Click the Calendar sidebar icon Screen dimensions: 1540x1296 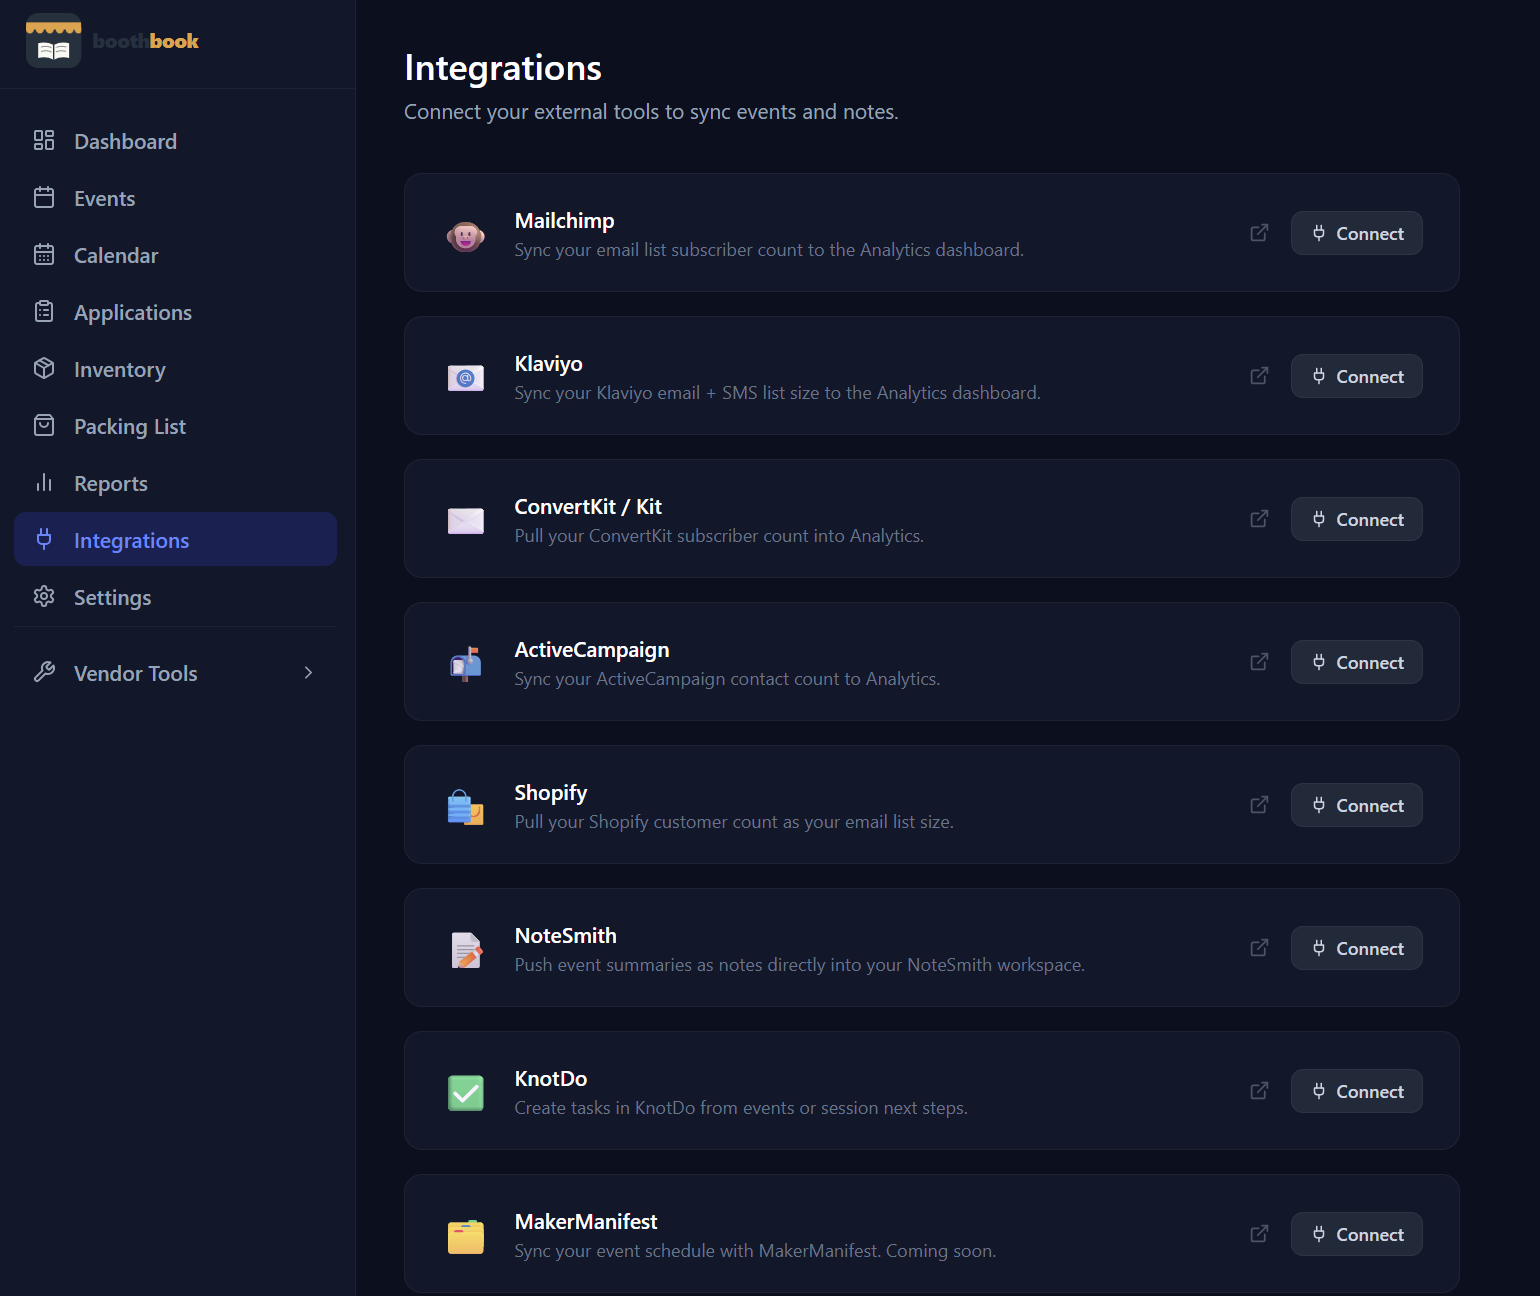click(44, 254)
